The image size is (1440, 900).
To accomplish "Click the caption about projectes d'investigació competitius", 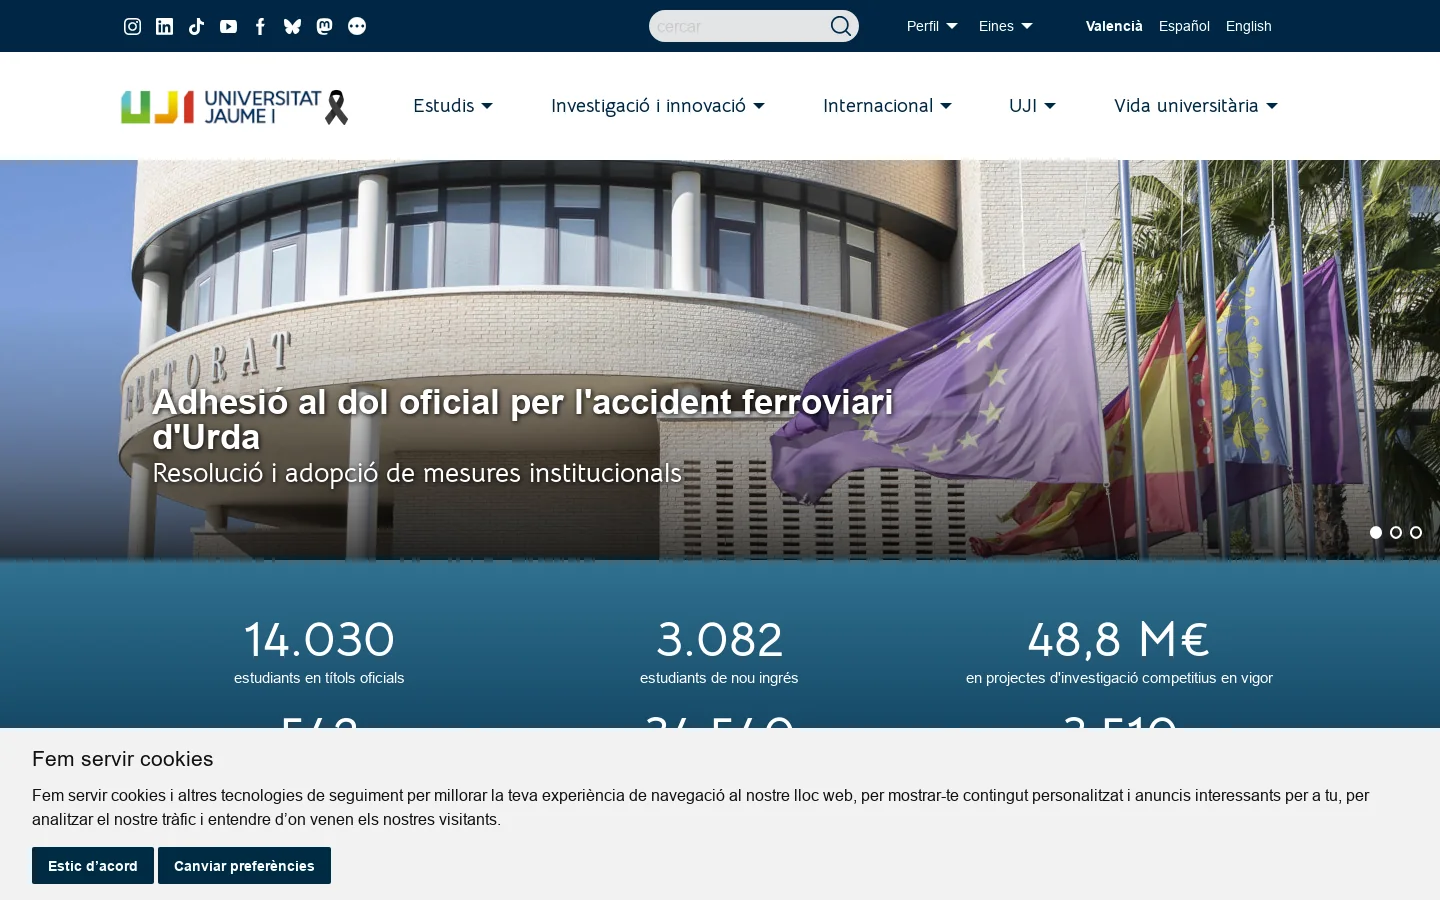I will click(1119, 678).
